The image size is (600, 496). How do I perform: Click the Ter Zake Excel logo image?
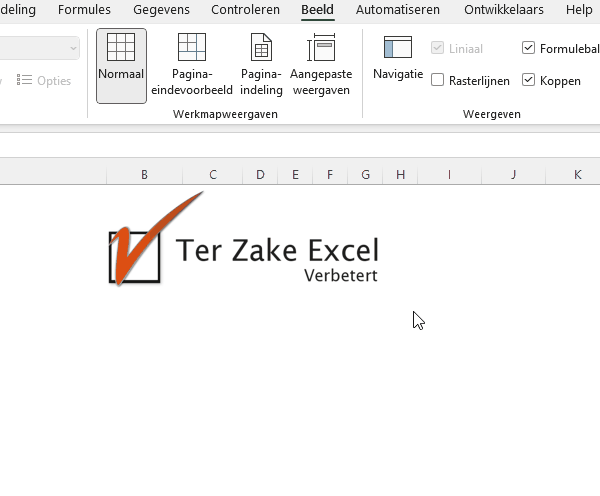(243, 245)
